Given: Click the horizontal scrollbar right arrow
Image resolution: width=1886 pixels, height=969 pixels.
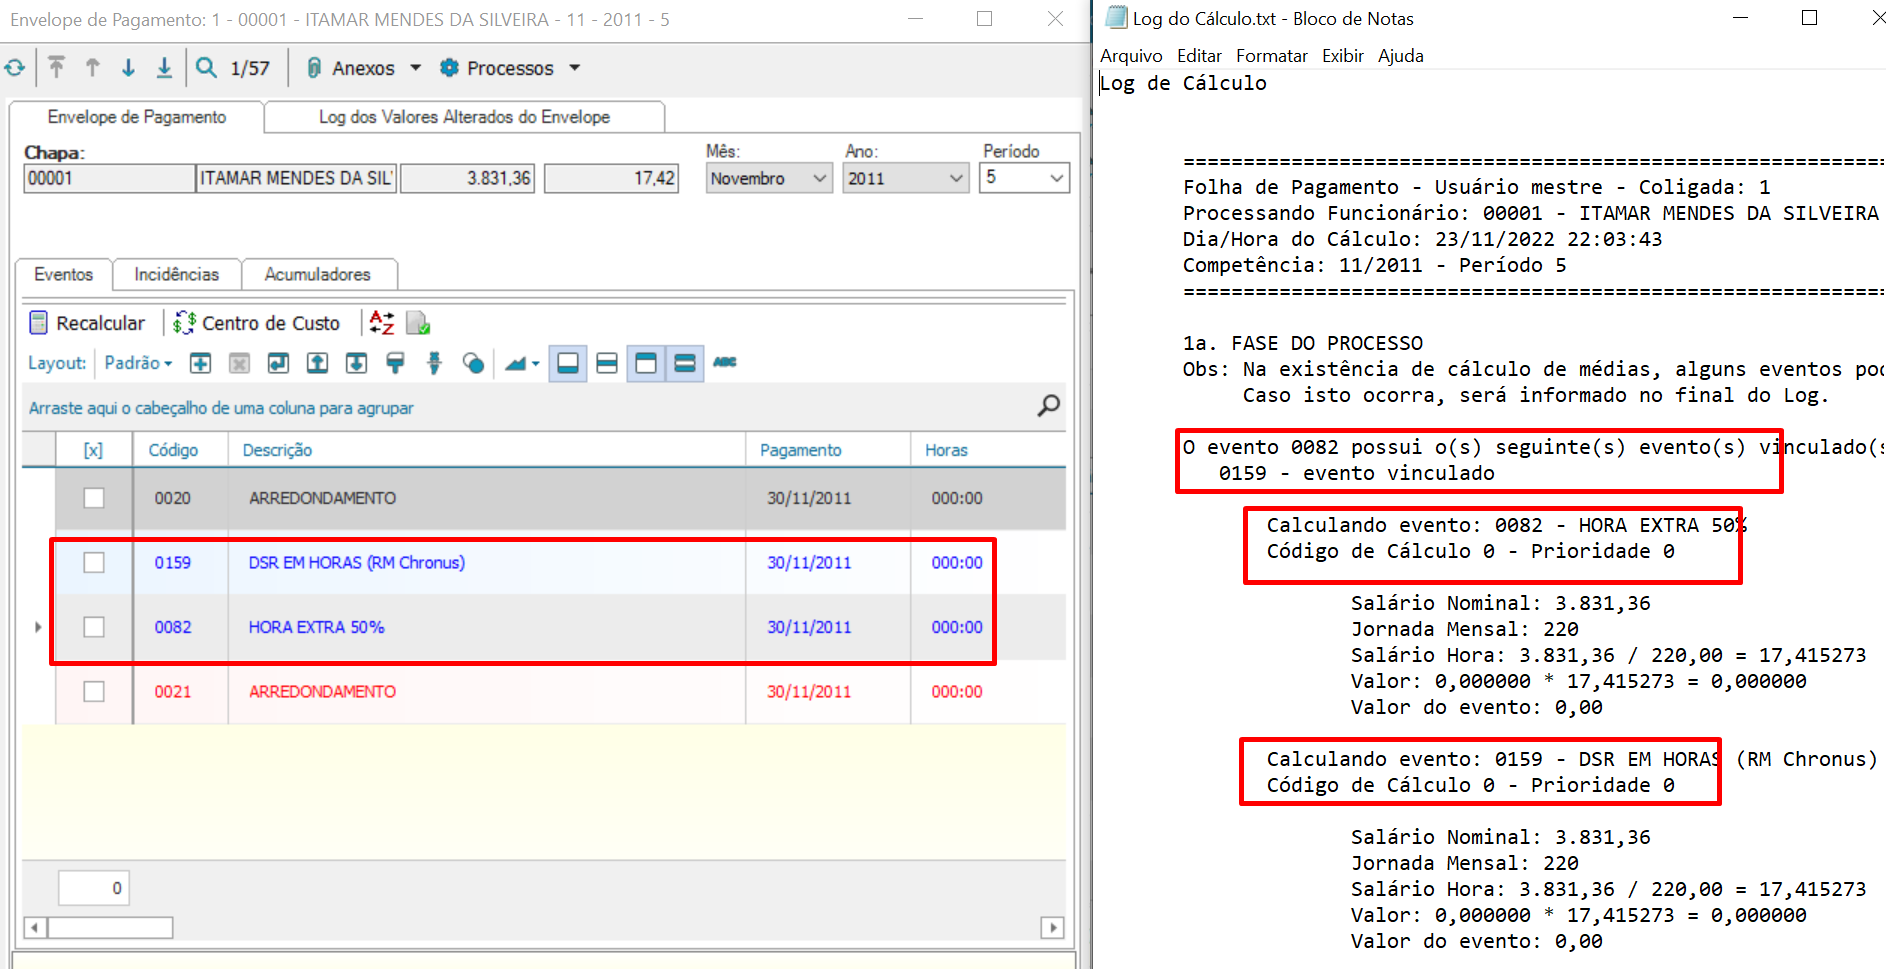Looking at the screenshot, I should coord(1052,928).
